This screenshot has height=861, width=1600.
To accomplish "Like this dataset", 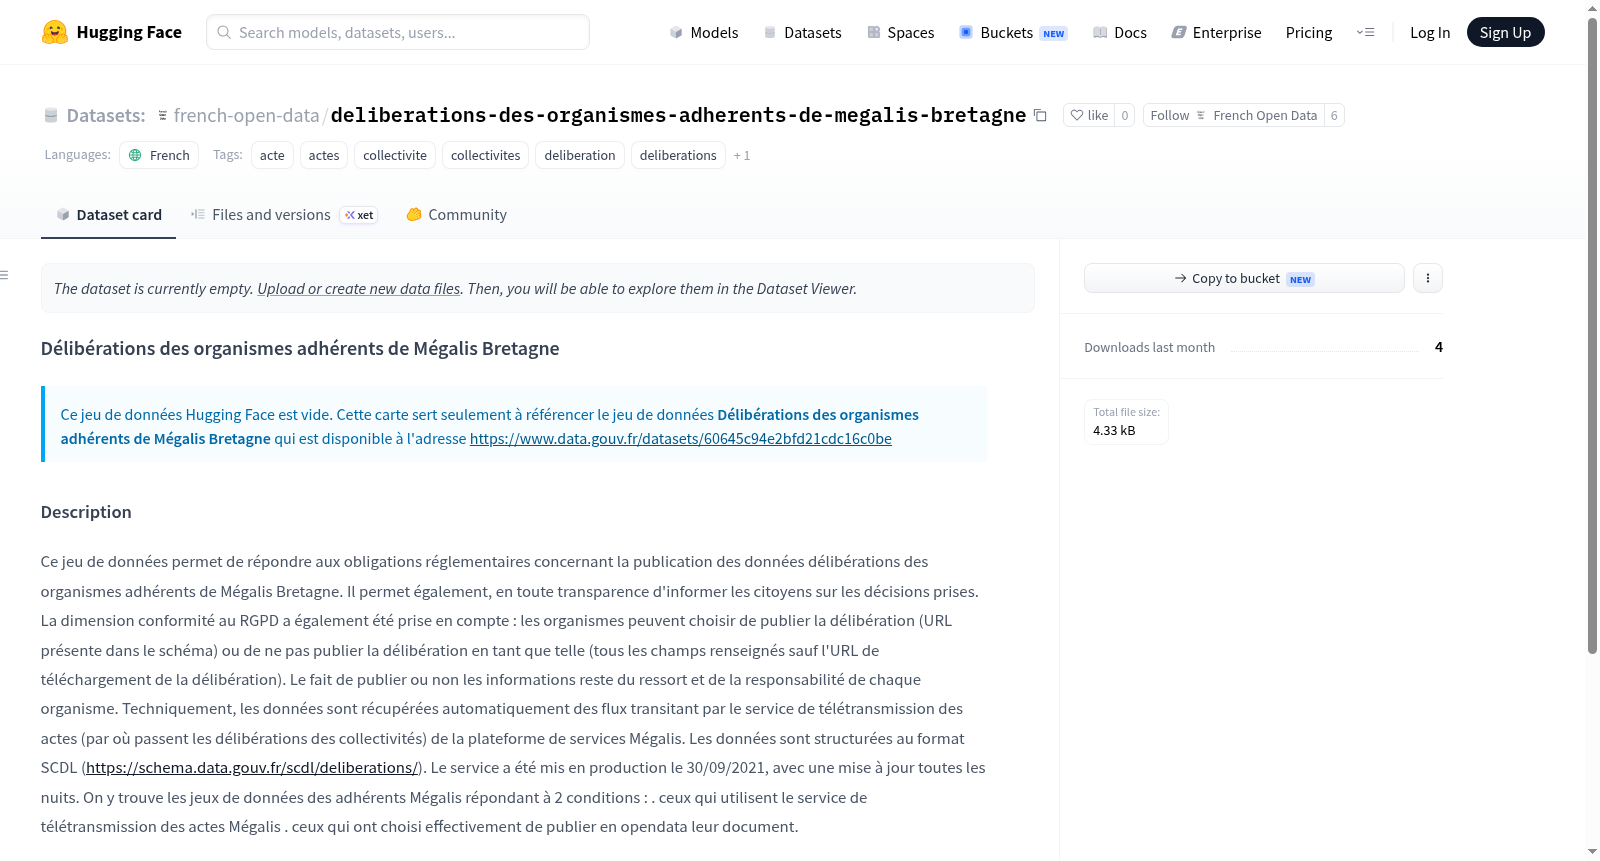I will click(1089, 115).
